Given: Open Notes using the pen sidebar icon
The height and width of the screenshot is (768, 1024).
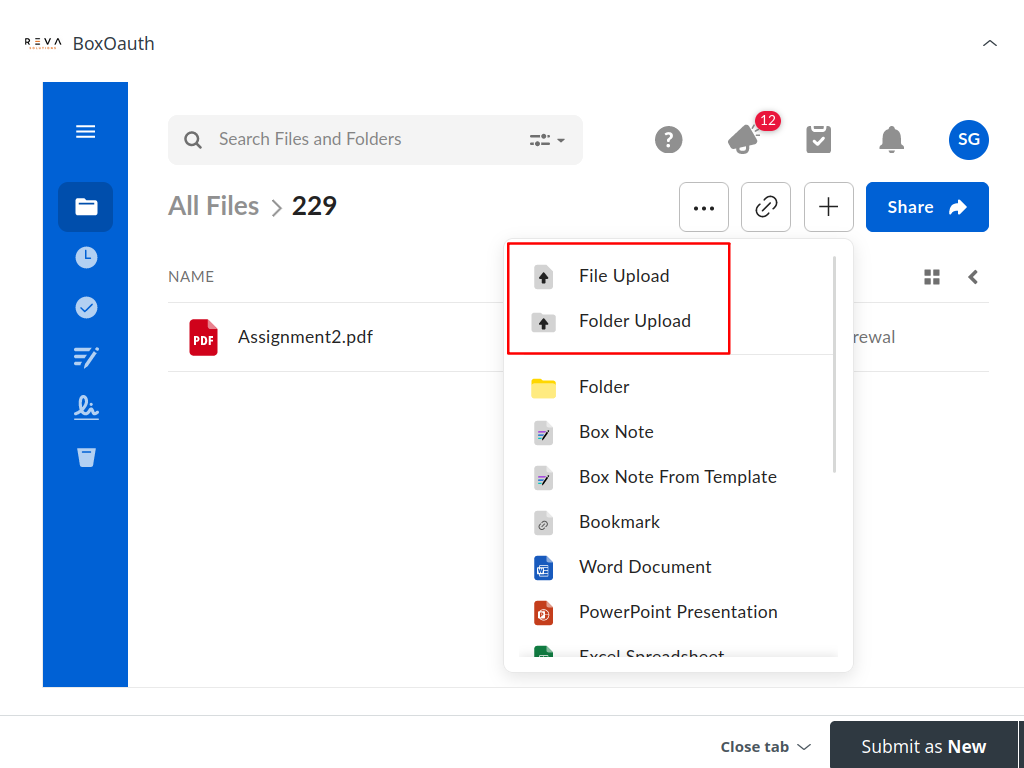Looking at the screenshot, I should click(x=85, y=357).
